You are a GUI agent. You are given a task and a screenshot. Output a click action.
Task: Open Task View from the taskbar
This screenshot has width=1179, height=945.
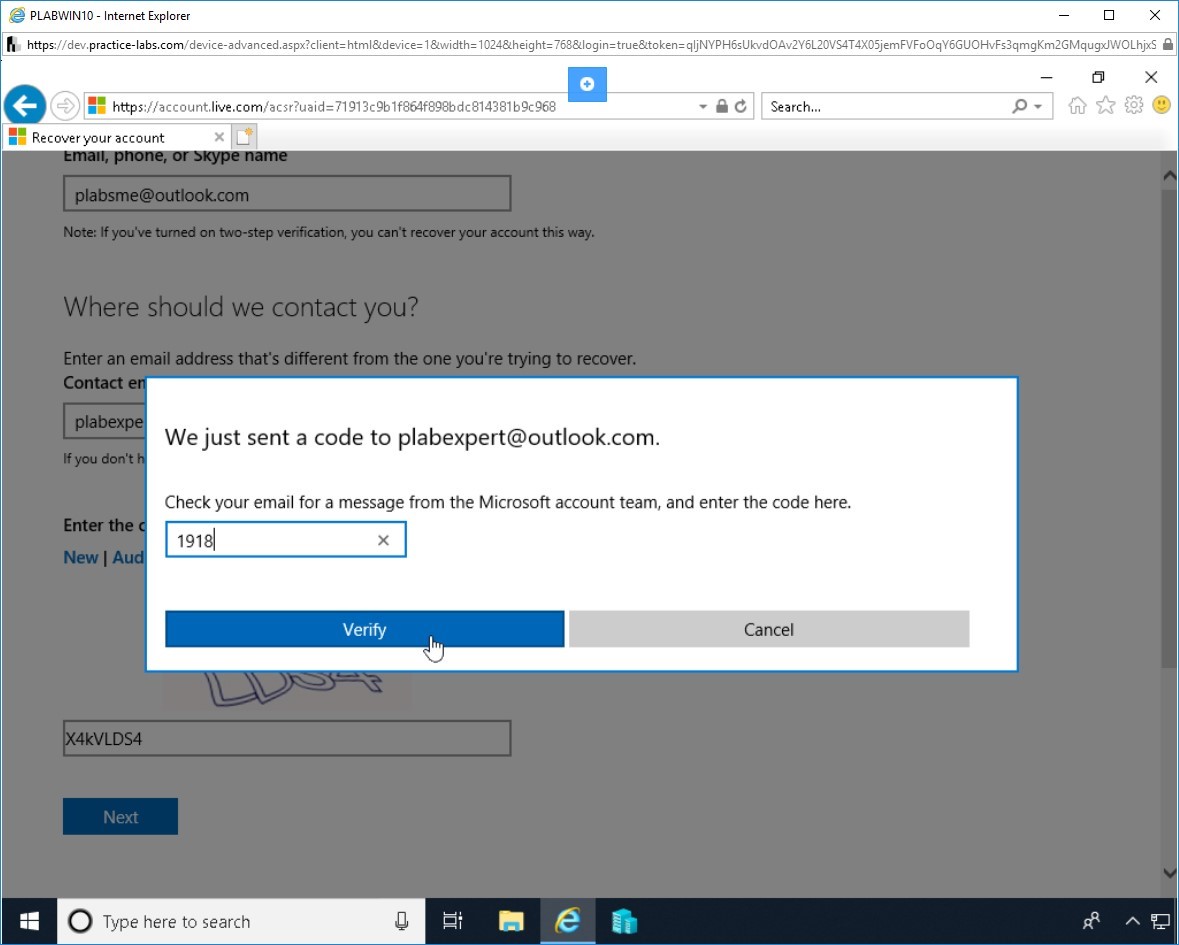(453, 921)
